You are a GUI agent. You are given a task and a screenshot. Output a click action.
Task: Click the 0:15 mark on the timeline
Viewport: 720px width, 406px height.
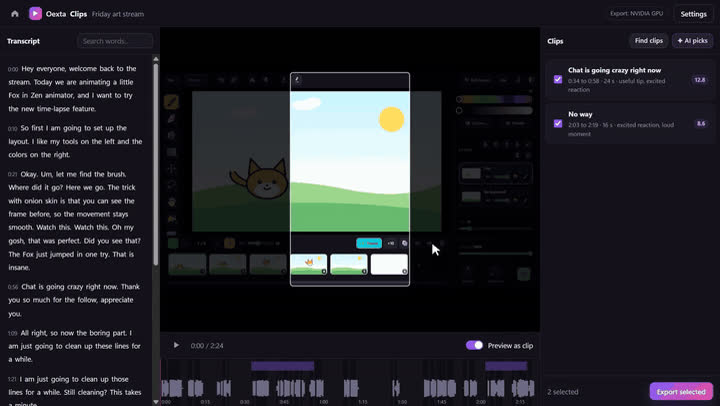click(205, 402)
